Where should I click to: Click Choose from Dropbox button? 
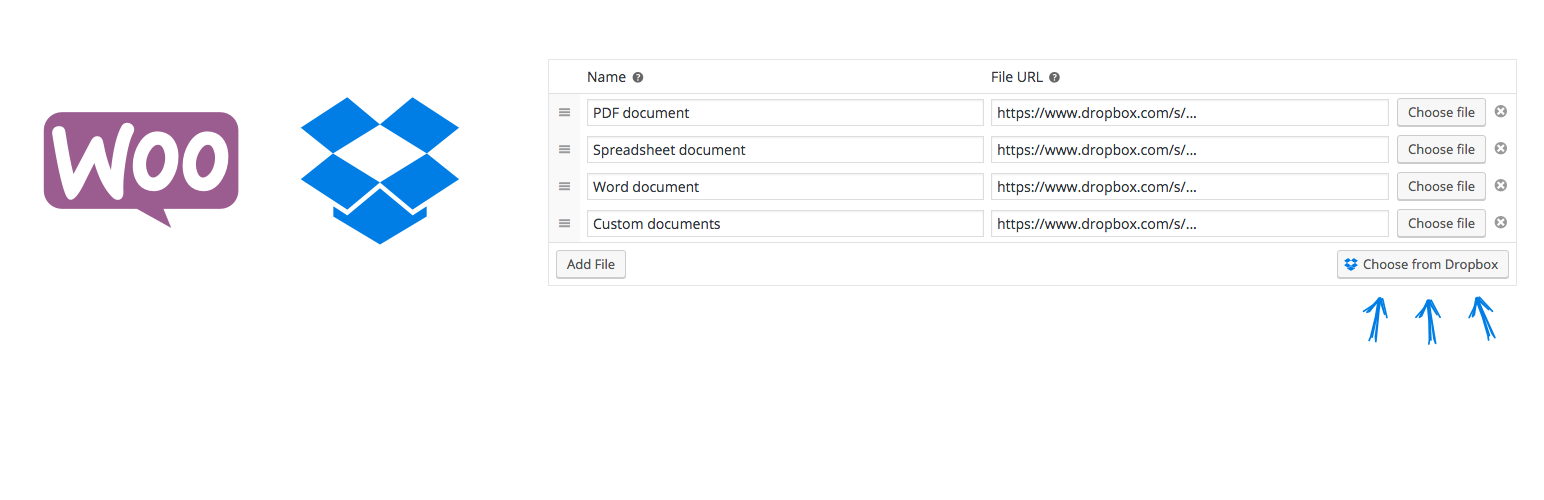coord(1422,264)
